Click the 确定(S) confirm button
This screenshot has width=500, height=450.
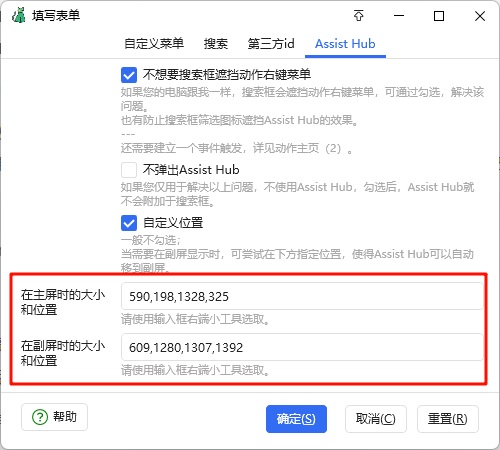296,419
